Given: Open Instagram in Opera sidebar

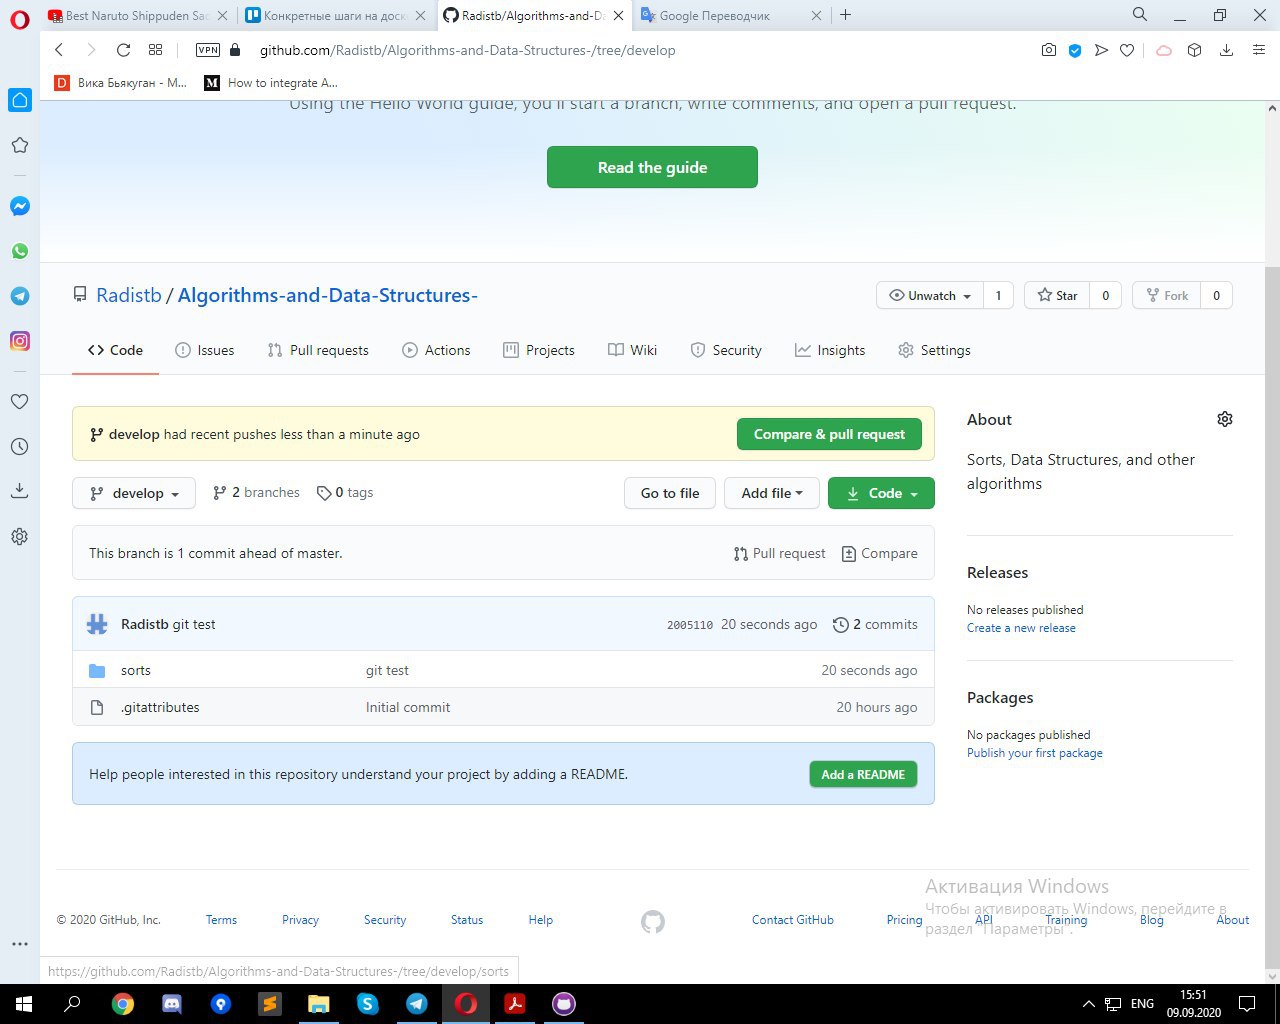Looking at the screenshot, I should pos(20,341).
